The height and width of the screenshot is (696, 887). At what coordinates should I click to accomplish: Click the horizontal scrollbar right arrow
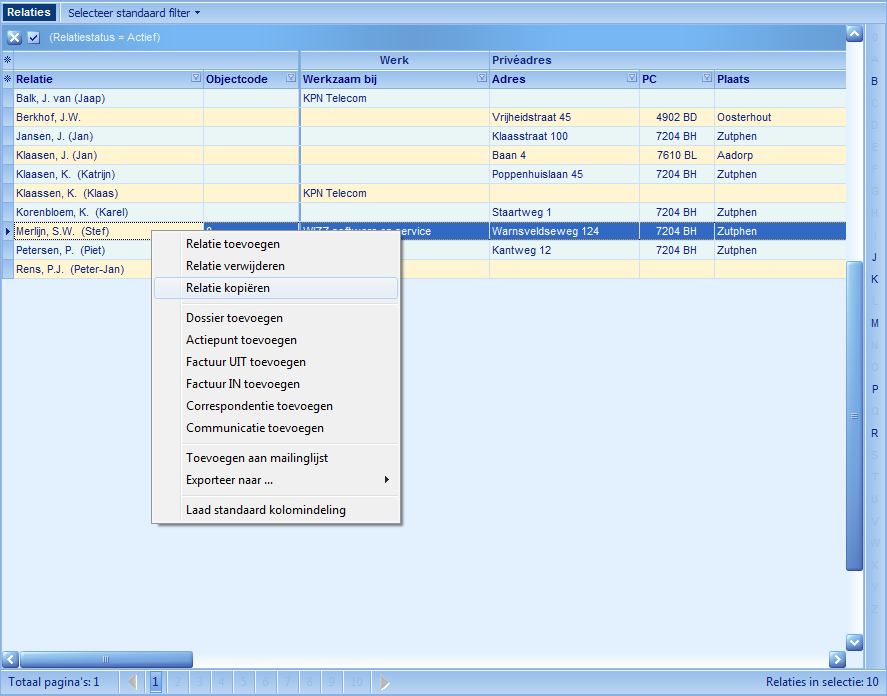tap(837, 660)
